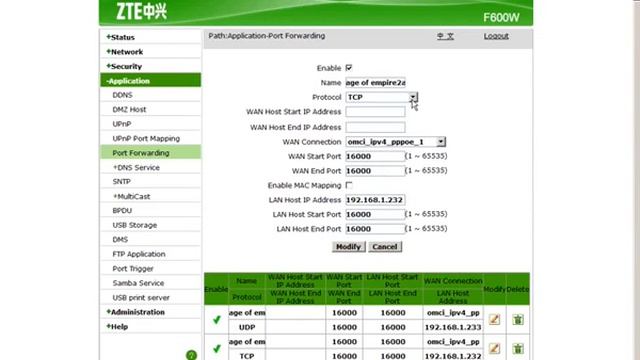Toggle the Enable checkbox
This screenshot has width=640, height=360.
click(x=349, y=68)
